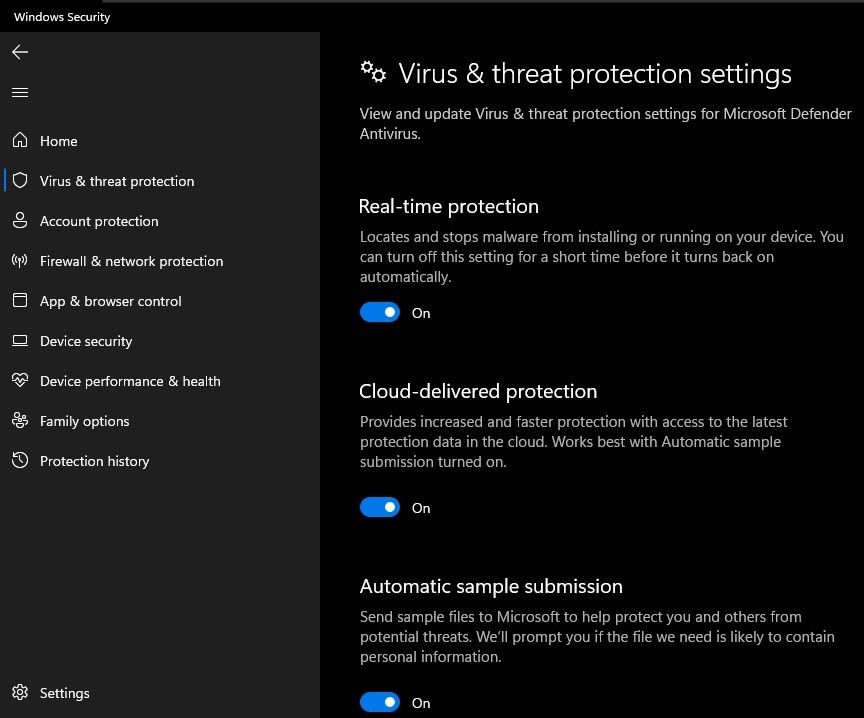Go to Device security section
The width and height of the screenshot is (864, 718).
click(x=86, y=341)
